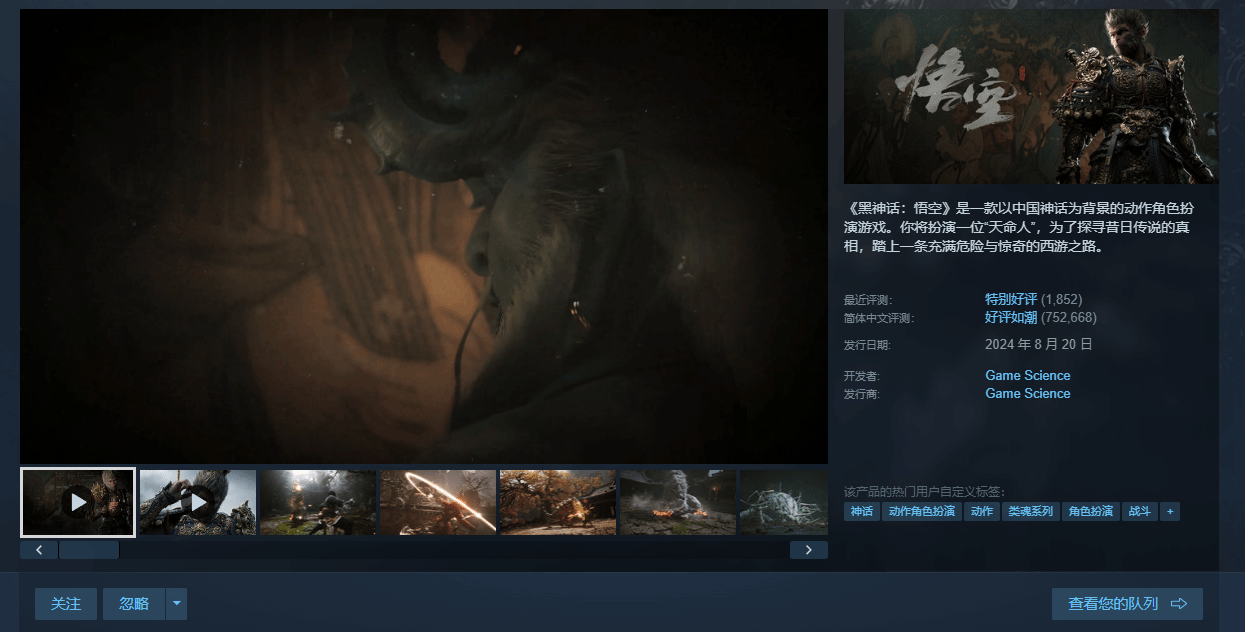Click the 悟空 game header image
Viewport: 1245px width, 632px height.
(1031, 97)
